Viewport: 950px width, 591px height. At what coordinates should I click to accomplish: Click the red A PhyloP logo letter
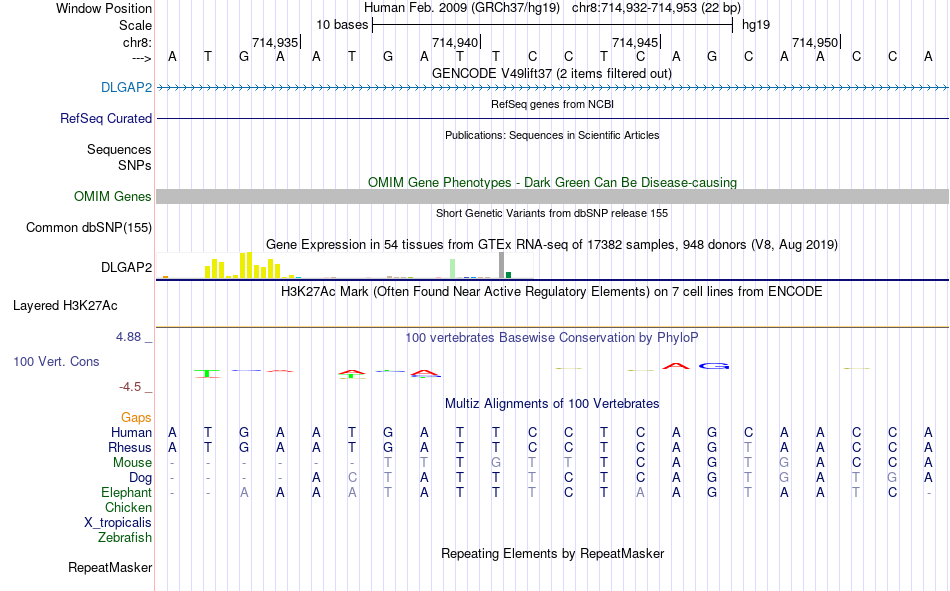[x=676, y=366]
